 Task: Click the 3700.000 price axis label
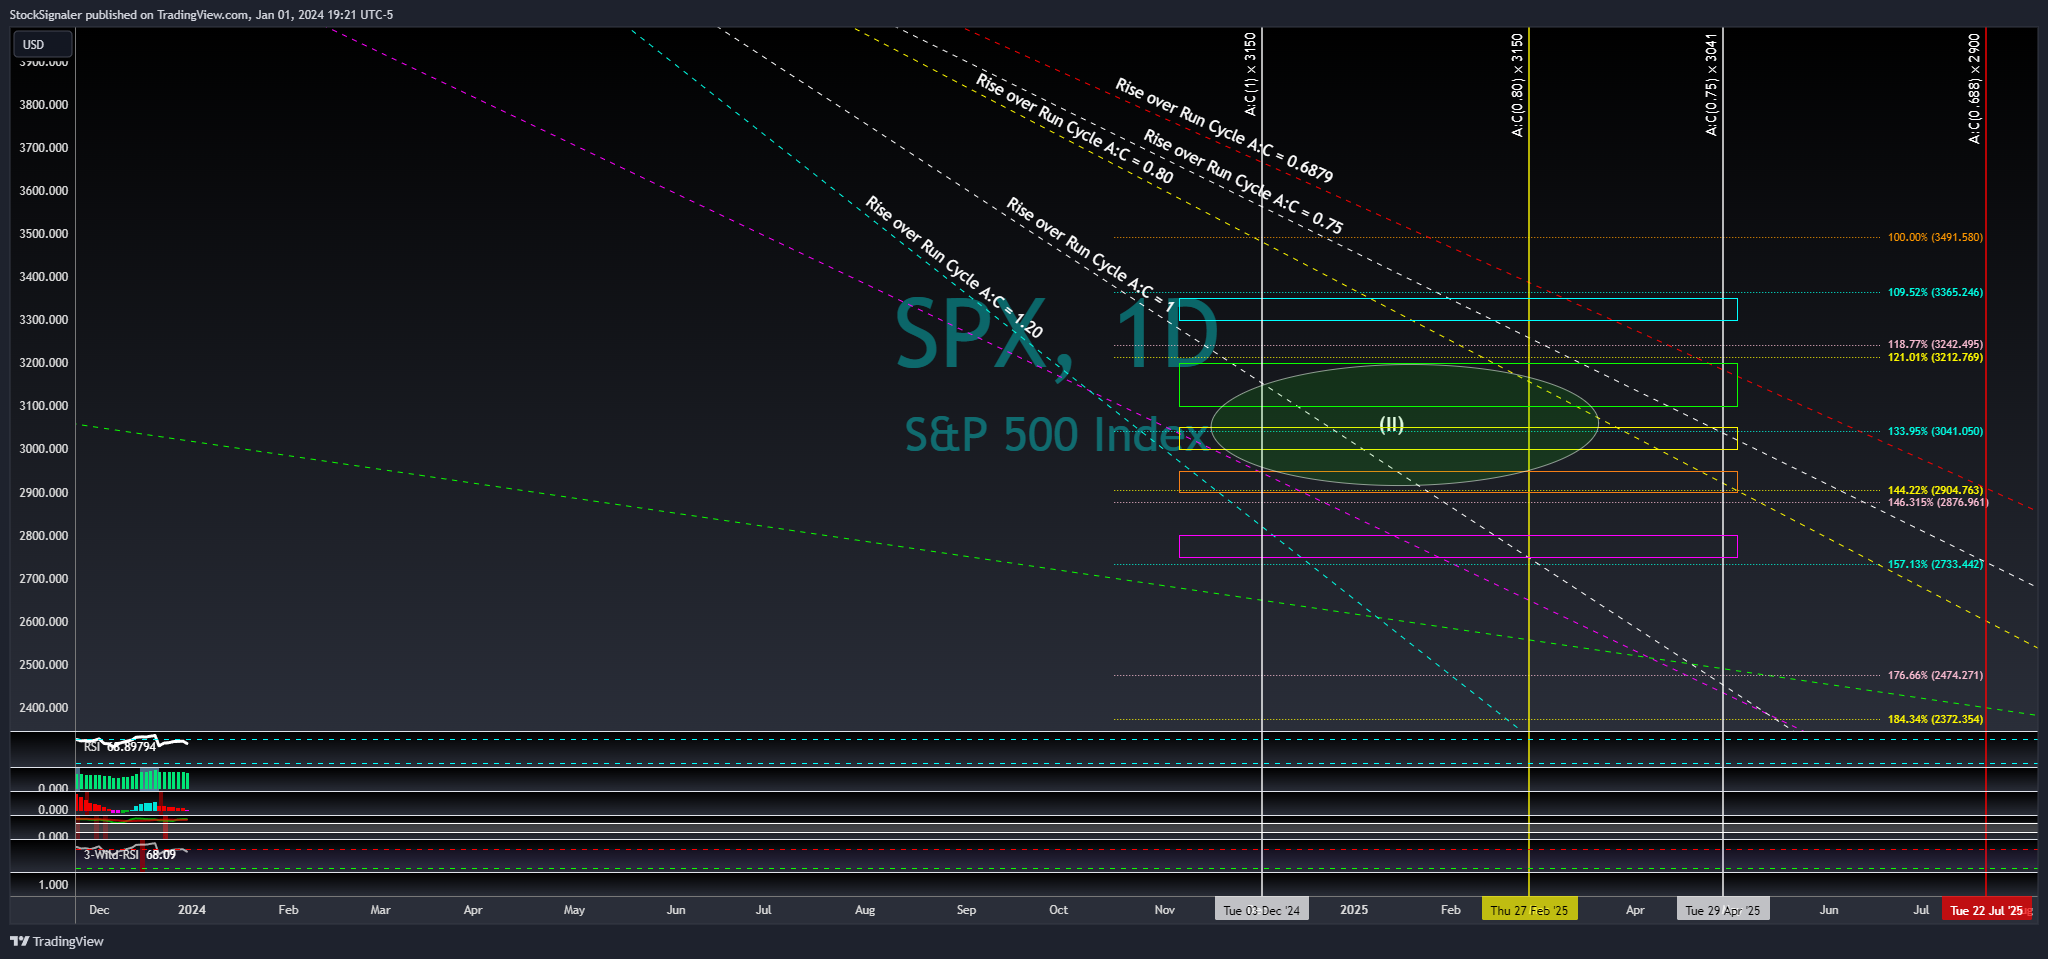point(44,148)
